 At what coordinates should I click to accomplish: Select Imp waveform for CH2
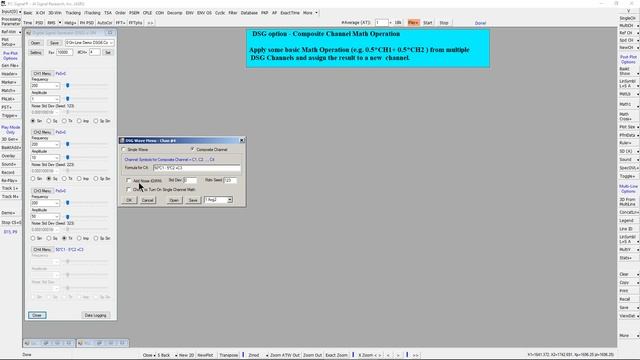tap(80, 179)
